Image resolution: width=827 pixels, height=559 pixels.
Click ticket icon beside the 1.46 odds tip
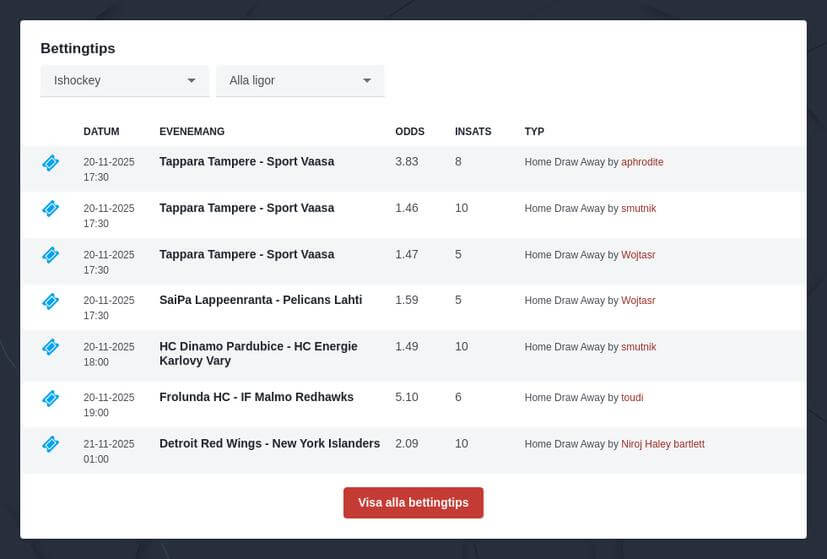[50, 208]
